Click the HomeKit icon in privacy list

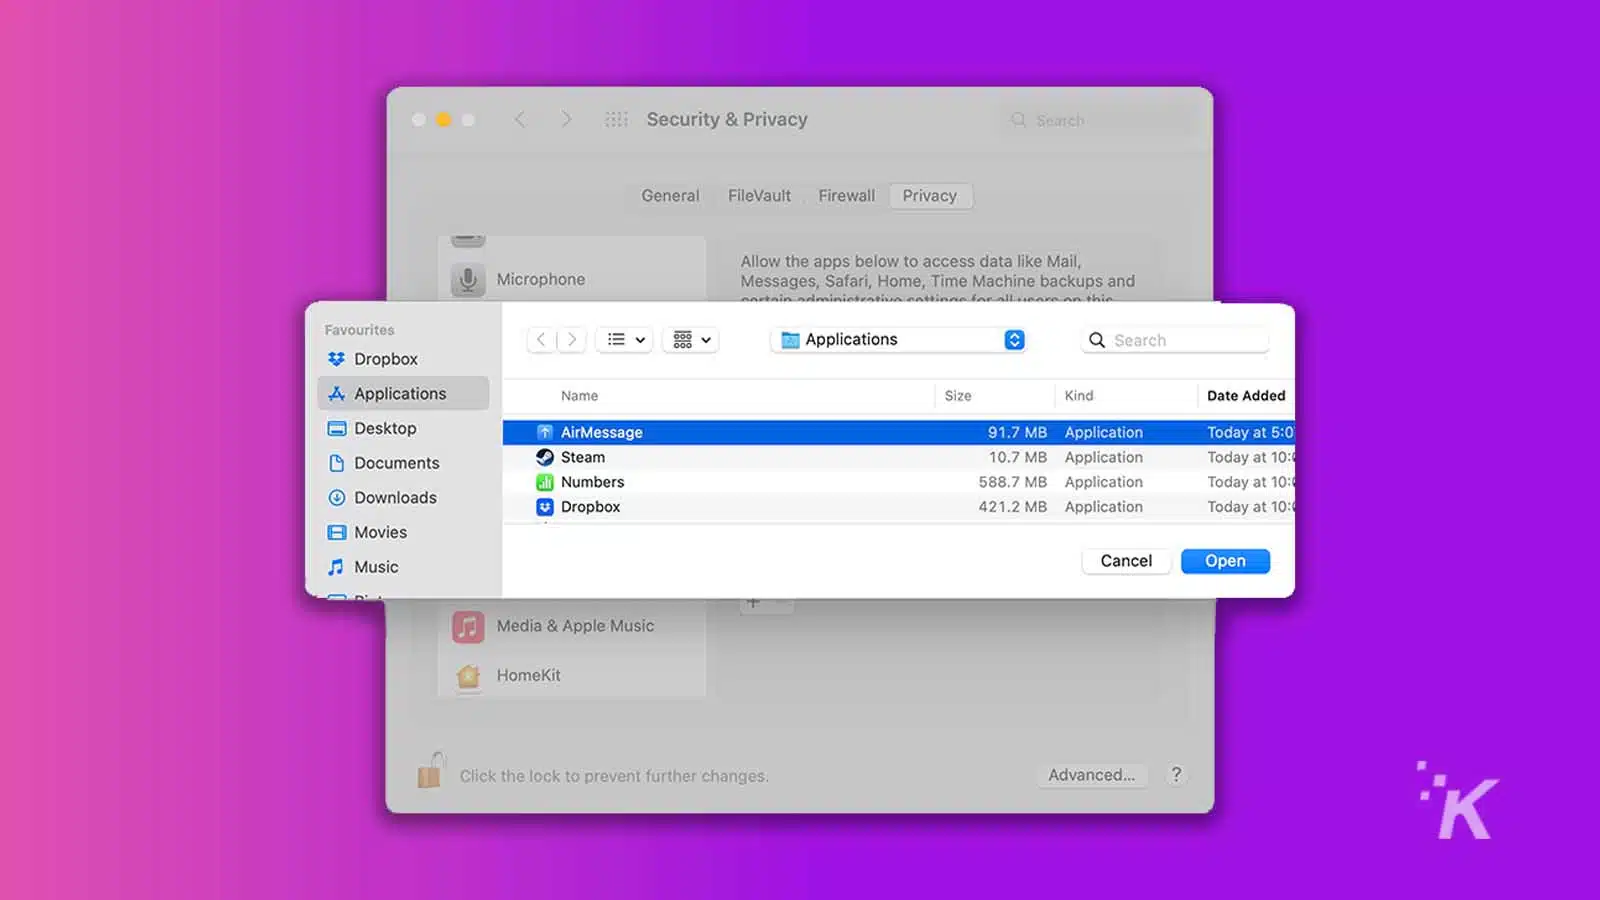click(468, 676)
